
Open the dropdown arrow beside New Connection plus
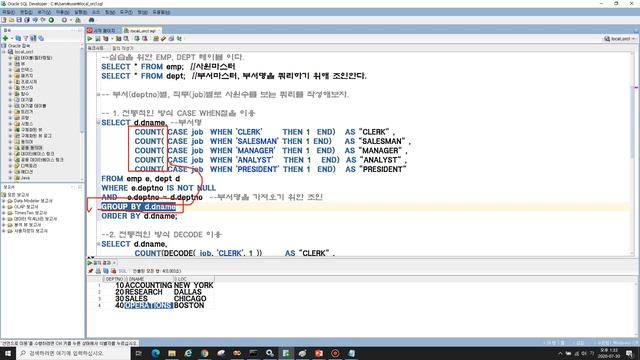11,38
